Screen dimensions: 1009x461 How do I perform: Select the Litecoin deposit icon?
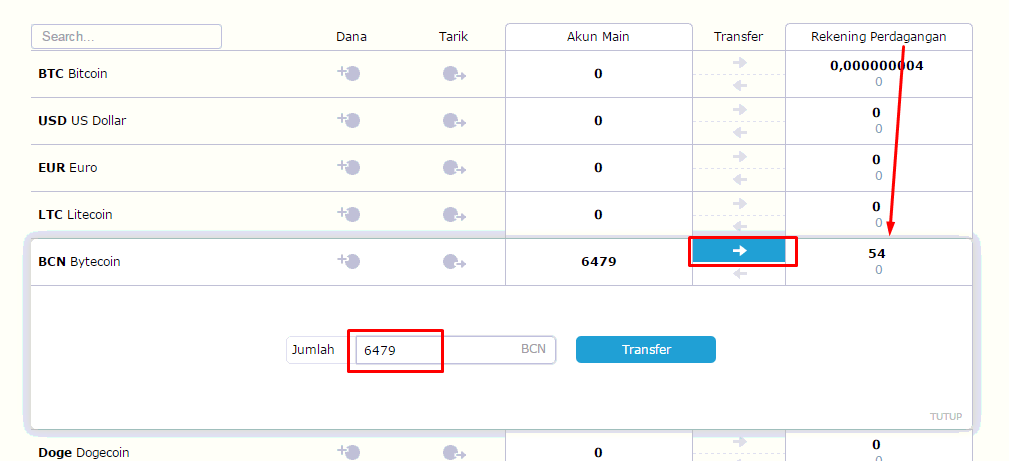point(349,214)
